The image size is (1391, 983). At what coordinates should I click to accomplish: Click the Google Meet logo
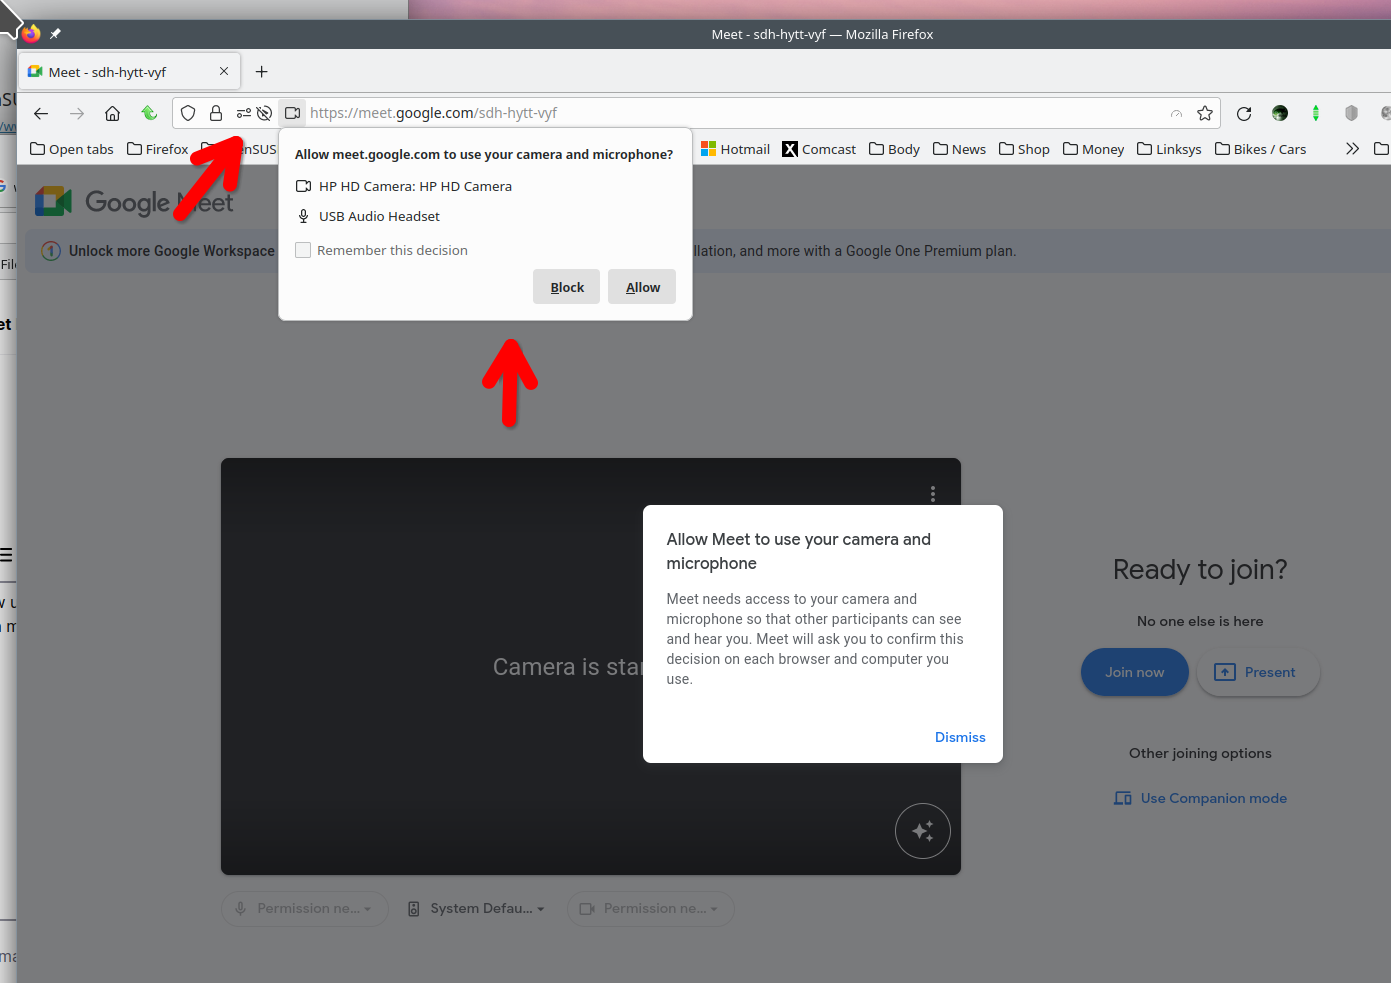tap(134, 202)
